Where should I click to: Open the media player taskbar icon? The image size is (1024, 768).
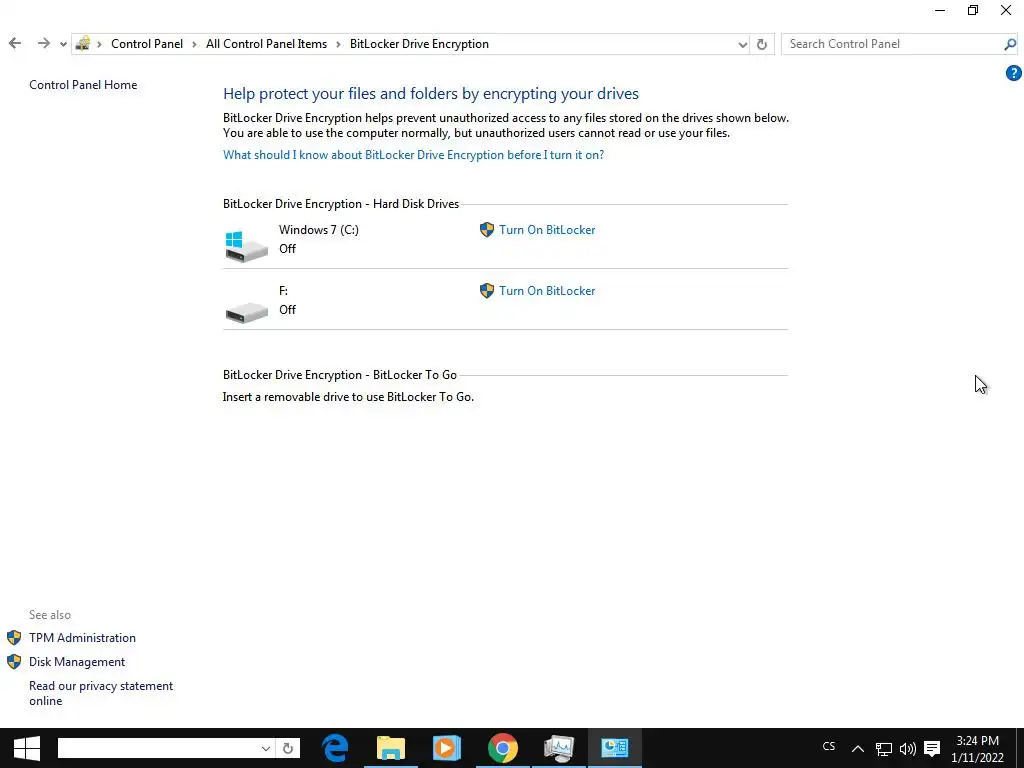pyautogui.click(x=447, y=748)
